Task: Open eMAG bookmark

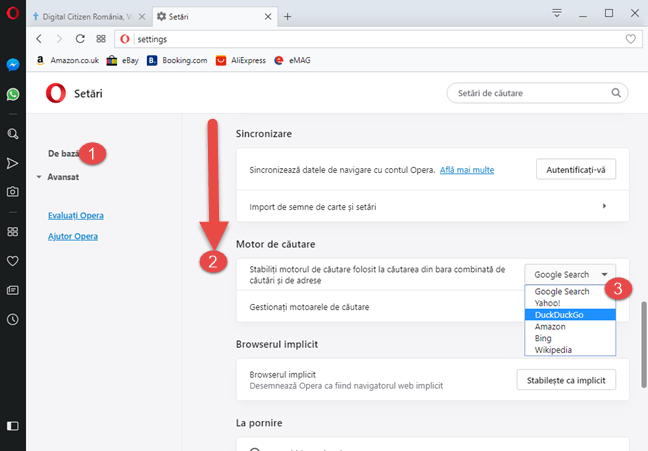Action: pos(292,60)
